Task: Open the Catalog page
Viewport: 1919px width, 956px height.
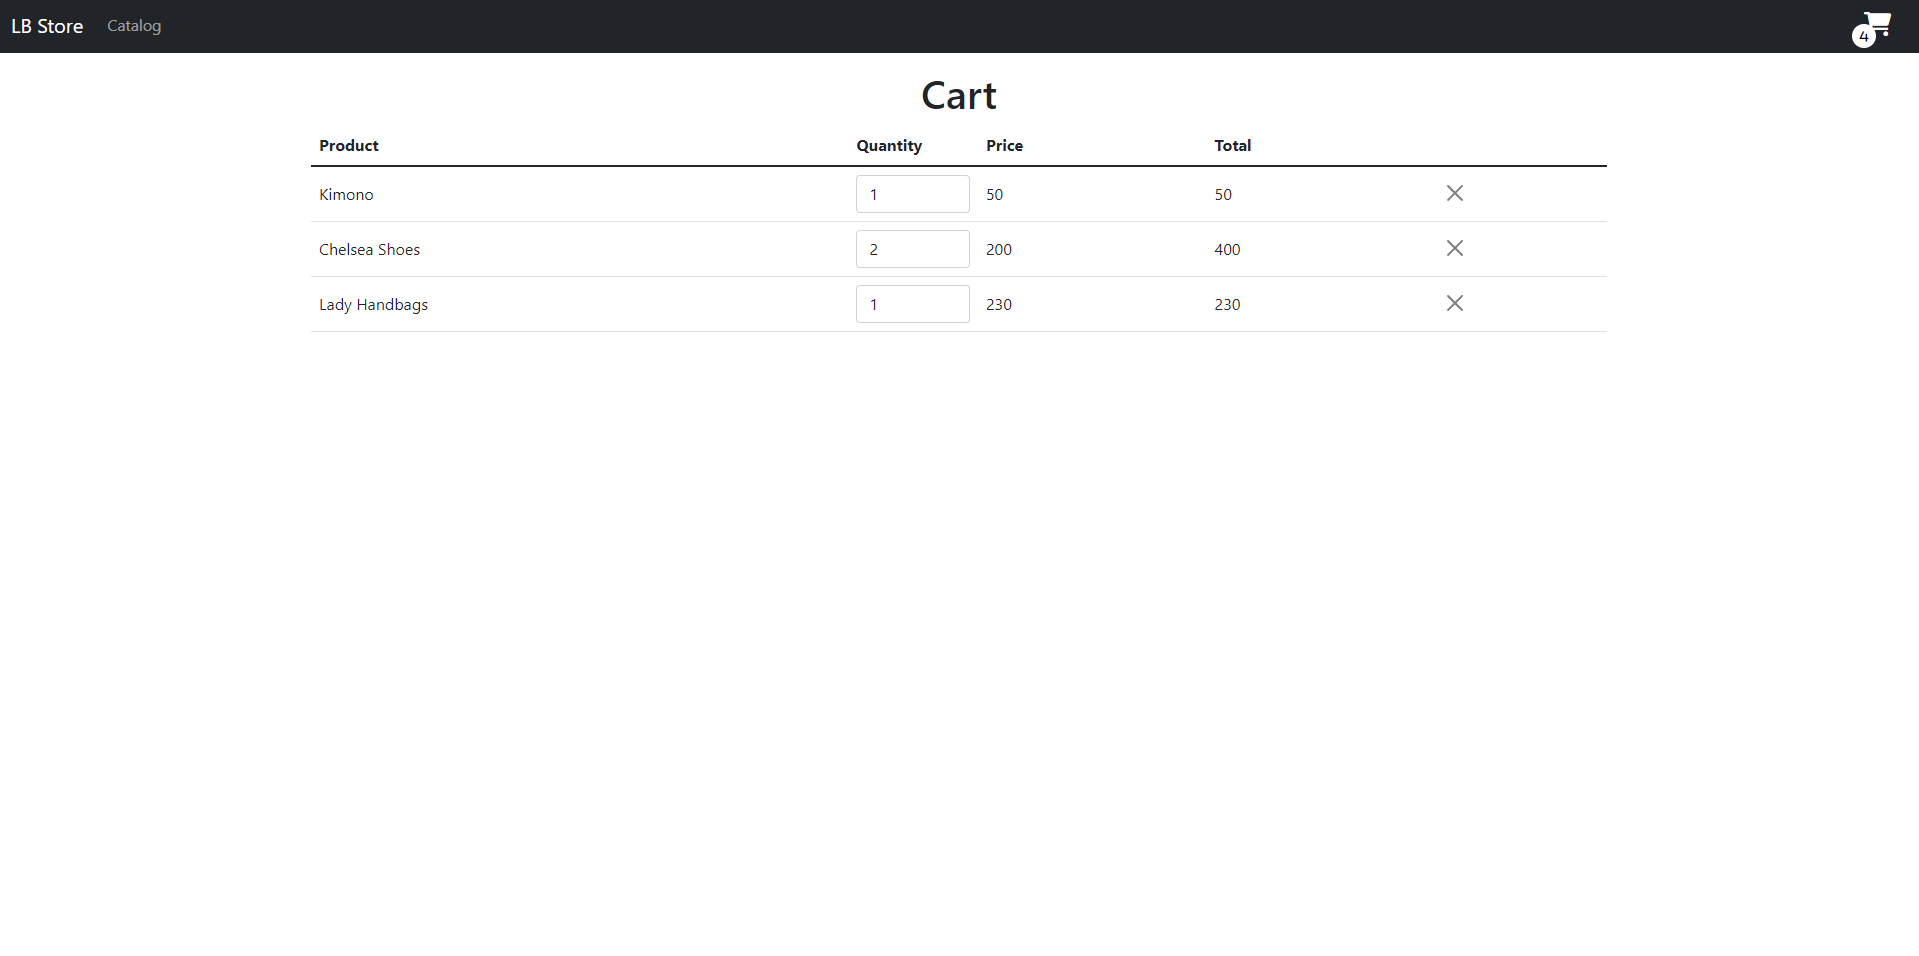Action: click(x=134, y=26)
